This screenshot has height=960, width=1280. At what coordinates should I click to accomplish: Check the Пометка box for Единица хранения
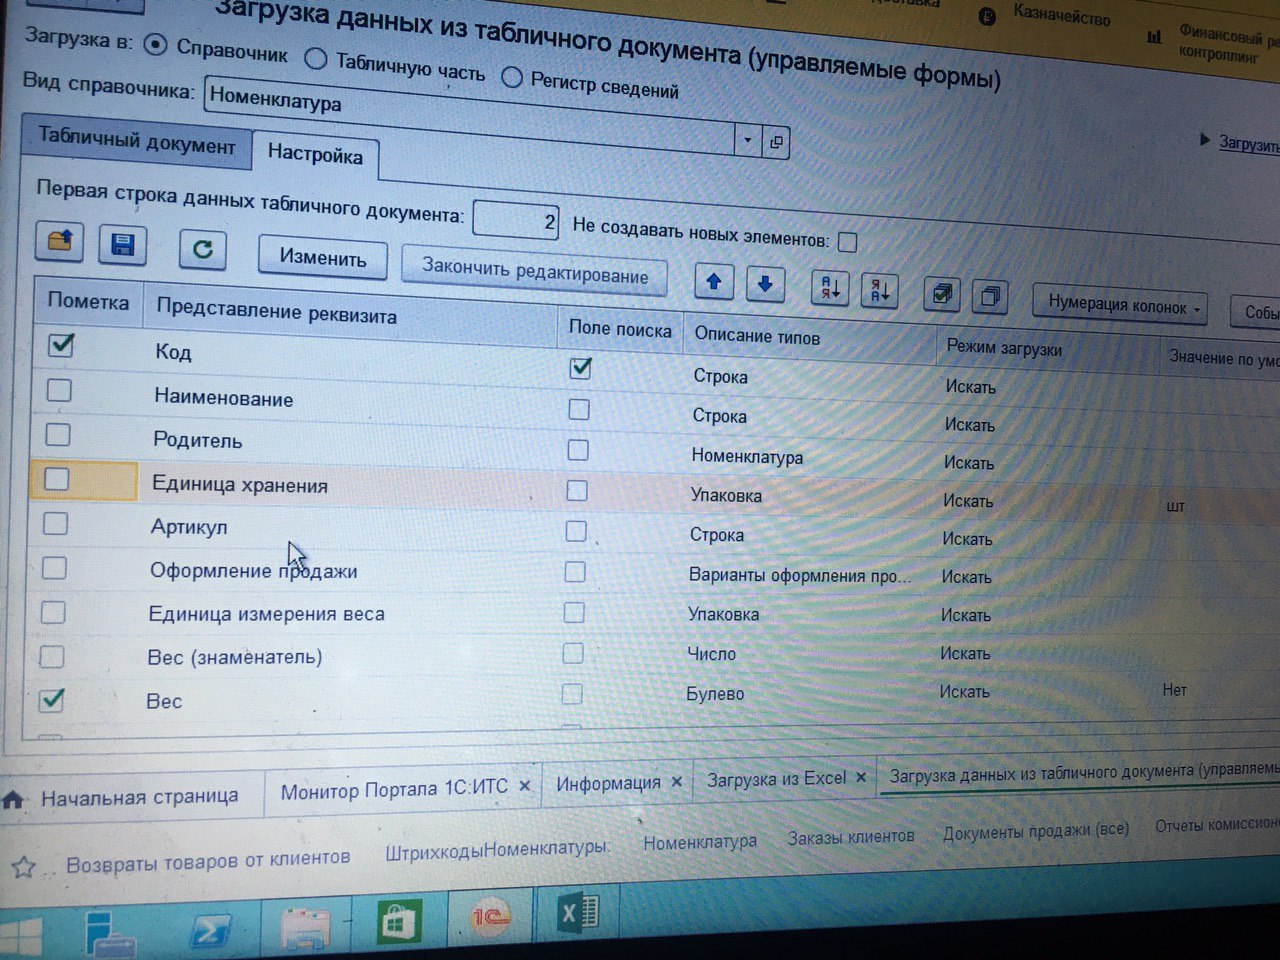pyautogui.click(x=57, y=479)
